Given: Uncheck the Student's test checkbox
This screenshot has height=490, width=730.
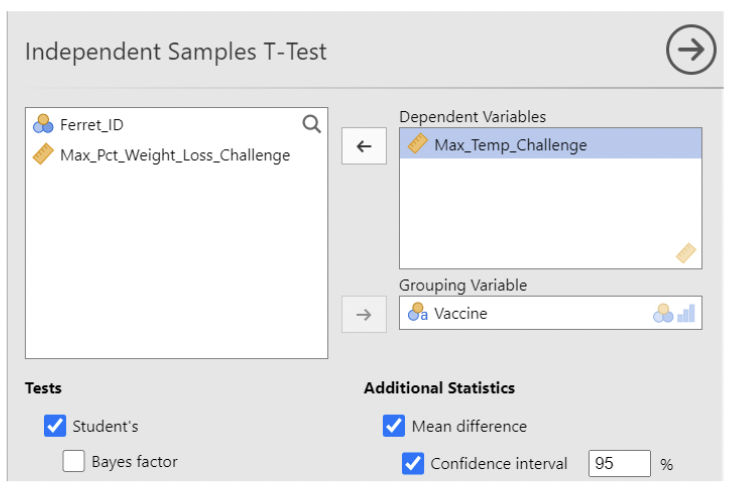Looking at the screenshot, I should [x=55, y=426].
